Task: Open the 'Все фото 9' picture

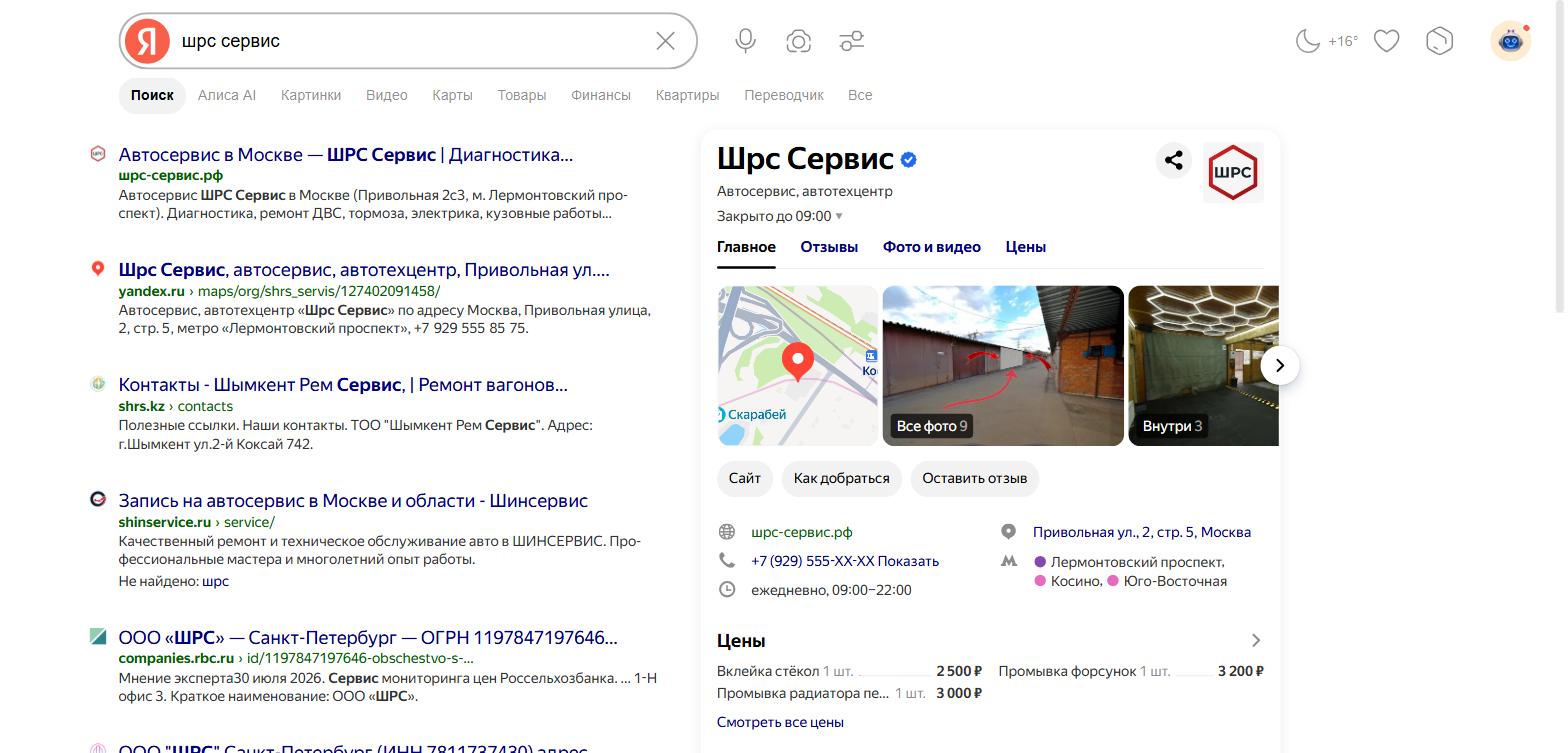Action: pyautogui.click(x=1003, y=365)
